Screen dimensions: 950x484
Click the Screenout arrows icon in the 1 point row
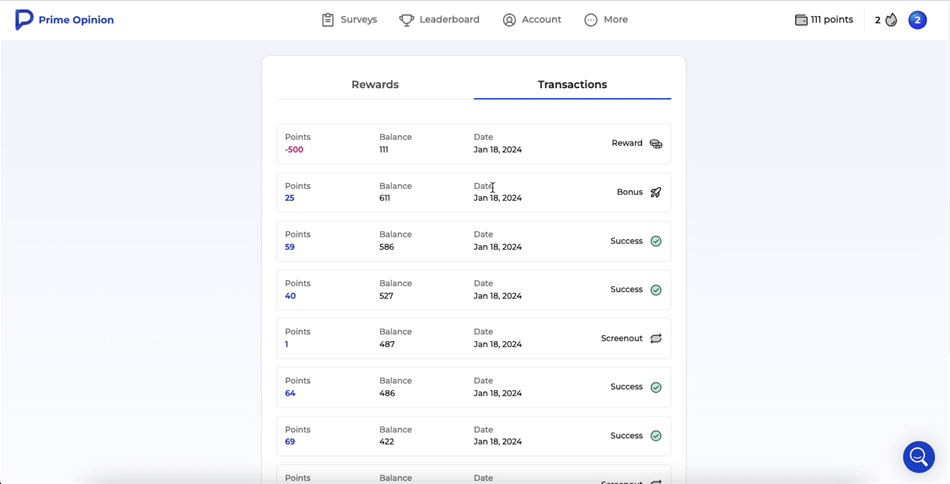(x=656, y=339)
